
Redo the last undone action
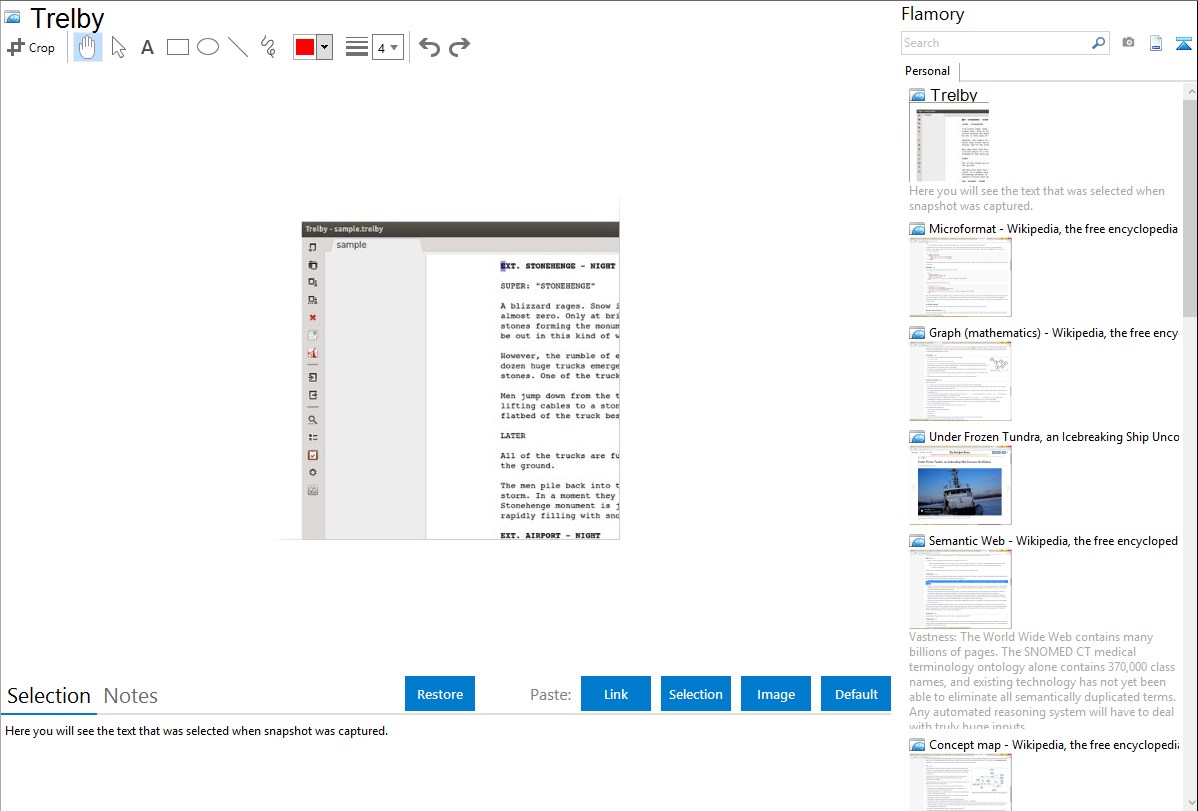[x=459, y=47]
